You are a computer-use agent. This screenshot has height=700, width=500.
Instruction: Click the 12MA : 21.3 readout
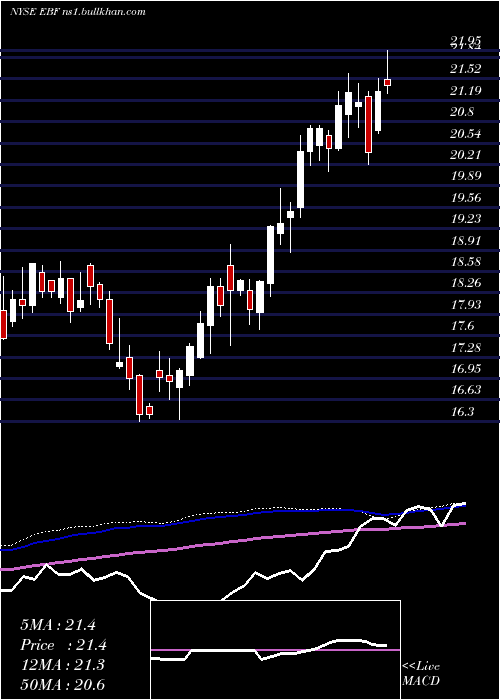62,665
